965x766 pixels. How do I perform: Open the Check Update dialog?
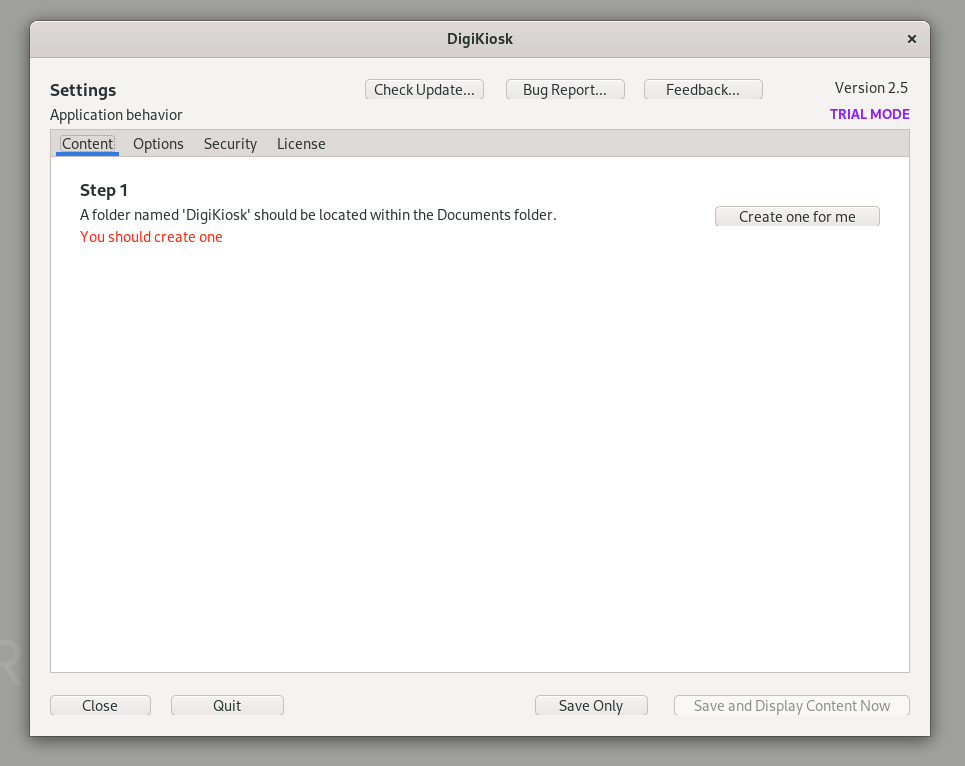[x=424, y=90]
